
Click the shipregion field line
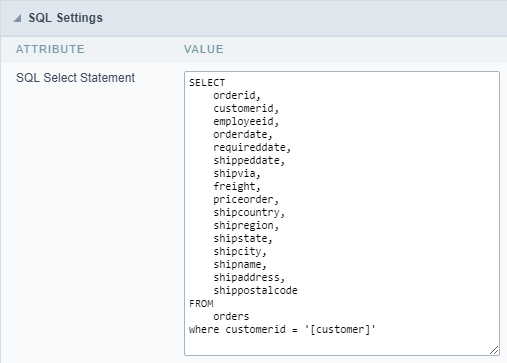[246, 226]
